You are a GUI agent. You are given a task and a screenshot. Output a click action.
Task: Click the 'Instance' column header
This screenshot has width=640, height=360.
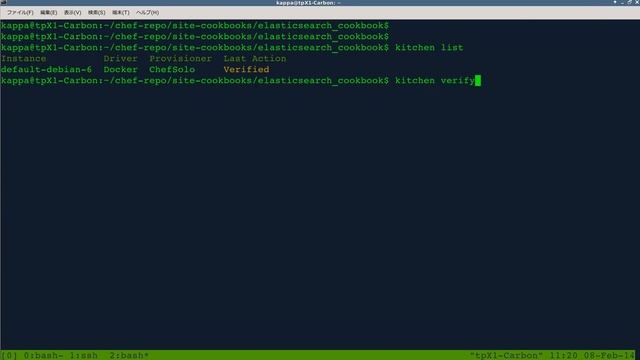coord(23,58)
